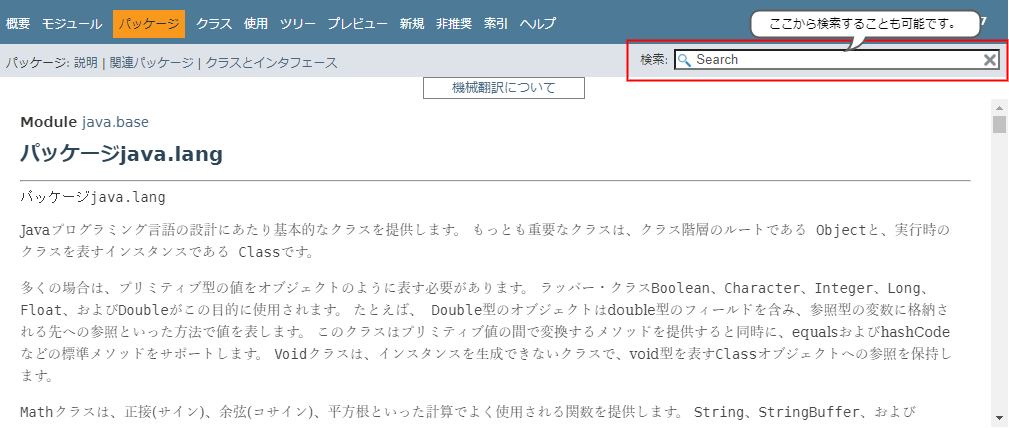Jump to the クラスとインタフェース section link

[x=272, y=62]
